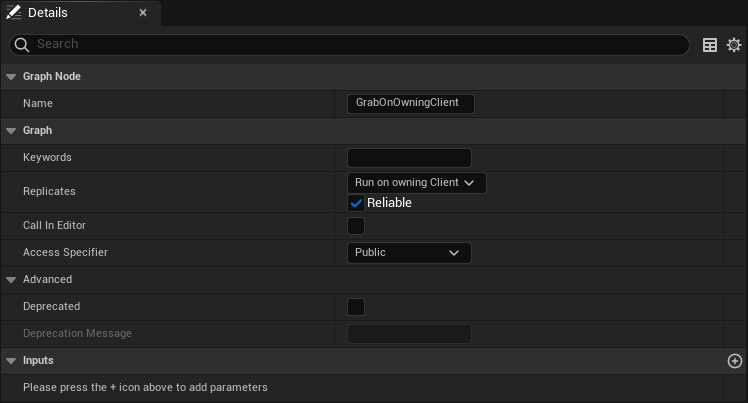
Task: Collapse the Graph section
Action: pyautogui.click(x=11, y=131)
